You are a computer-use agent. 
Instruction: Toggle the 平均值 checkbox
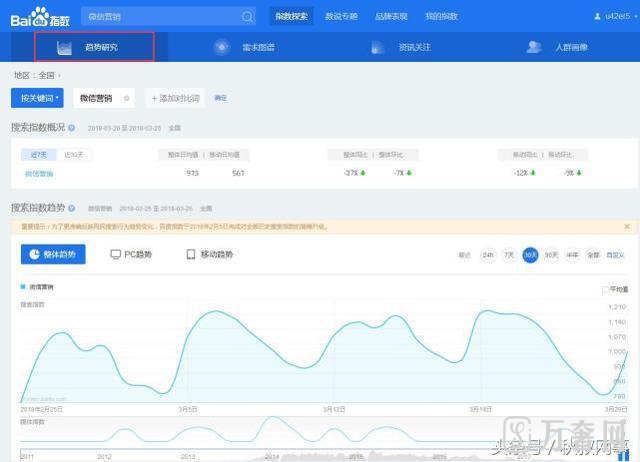tap(605, 290)
